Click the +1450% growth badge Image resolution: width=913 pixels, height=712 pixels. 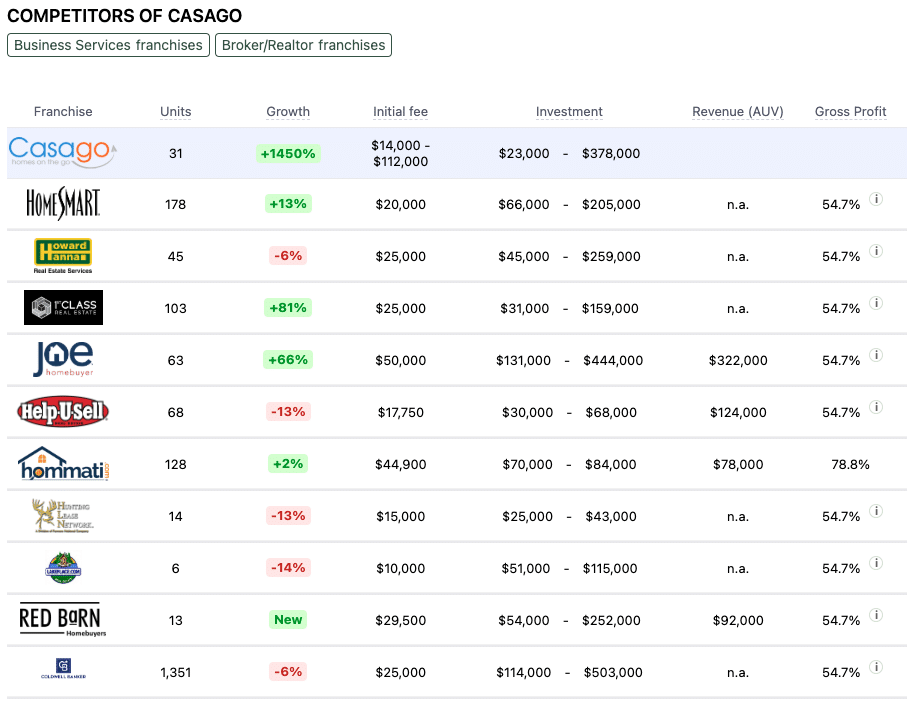click(x=288, y=153)
